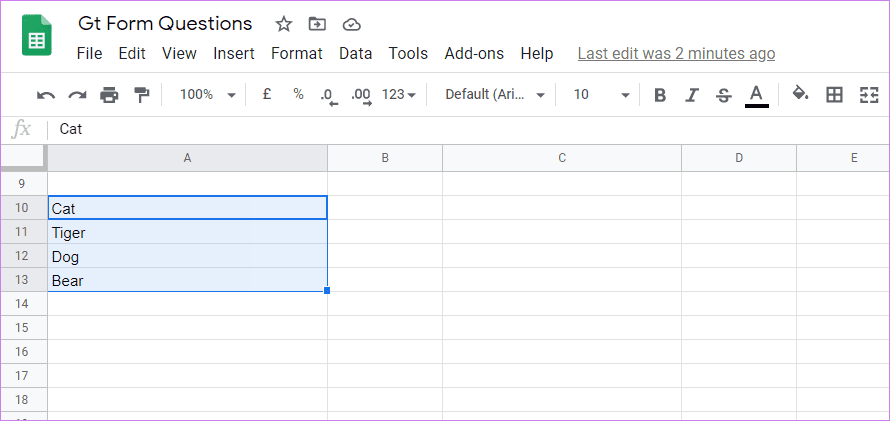
Task: Click the Merge cells icon
Action: pyautogui.click(x=868, y=95)
